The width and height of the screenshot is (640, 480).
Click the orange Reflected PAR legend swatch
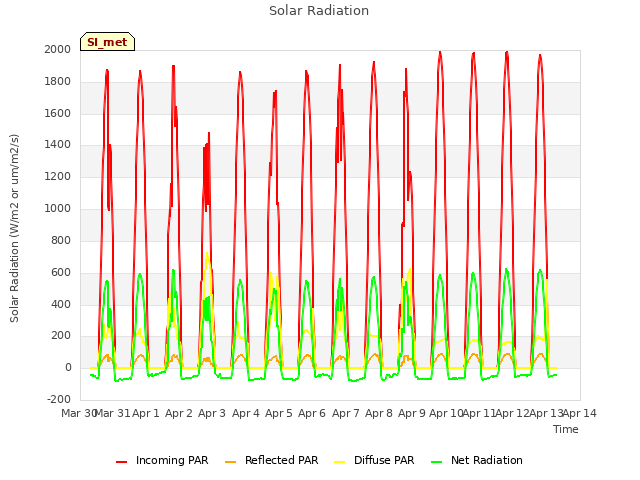(x=231, y=462)
